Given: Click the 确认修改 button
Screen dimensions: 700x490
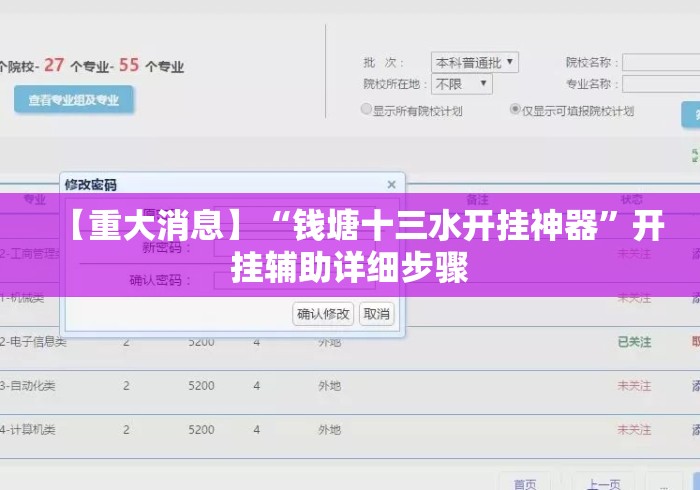Looking at the screenshot, I should tap(323, 314).
